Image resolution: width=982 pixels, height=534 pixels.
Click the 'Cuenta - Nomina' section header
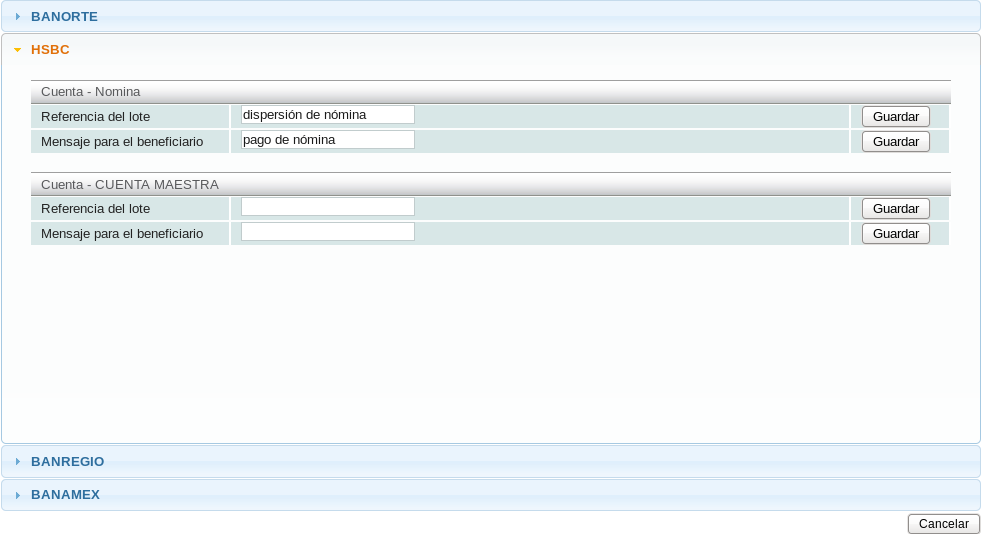[91, 92]
